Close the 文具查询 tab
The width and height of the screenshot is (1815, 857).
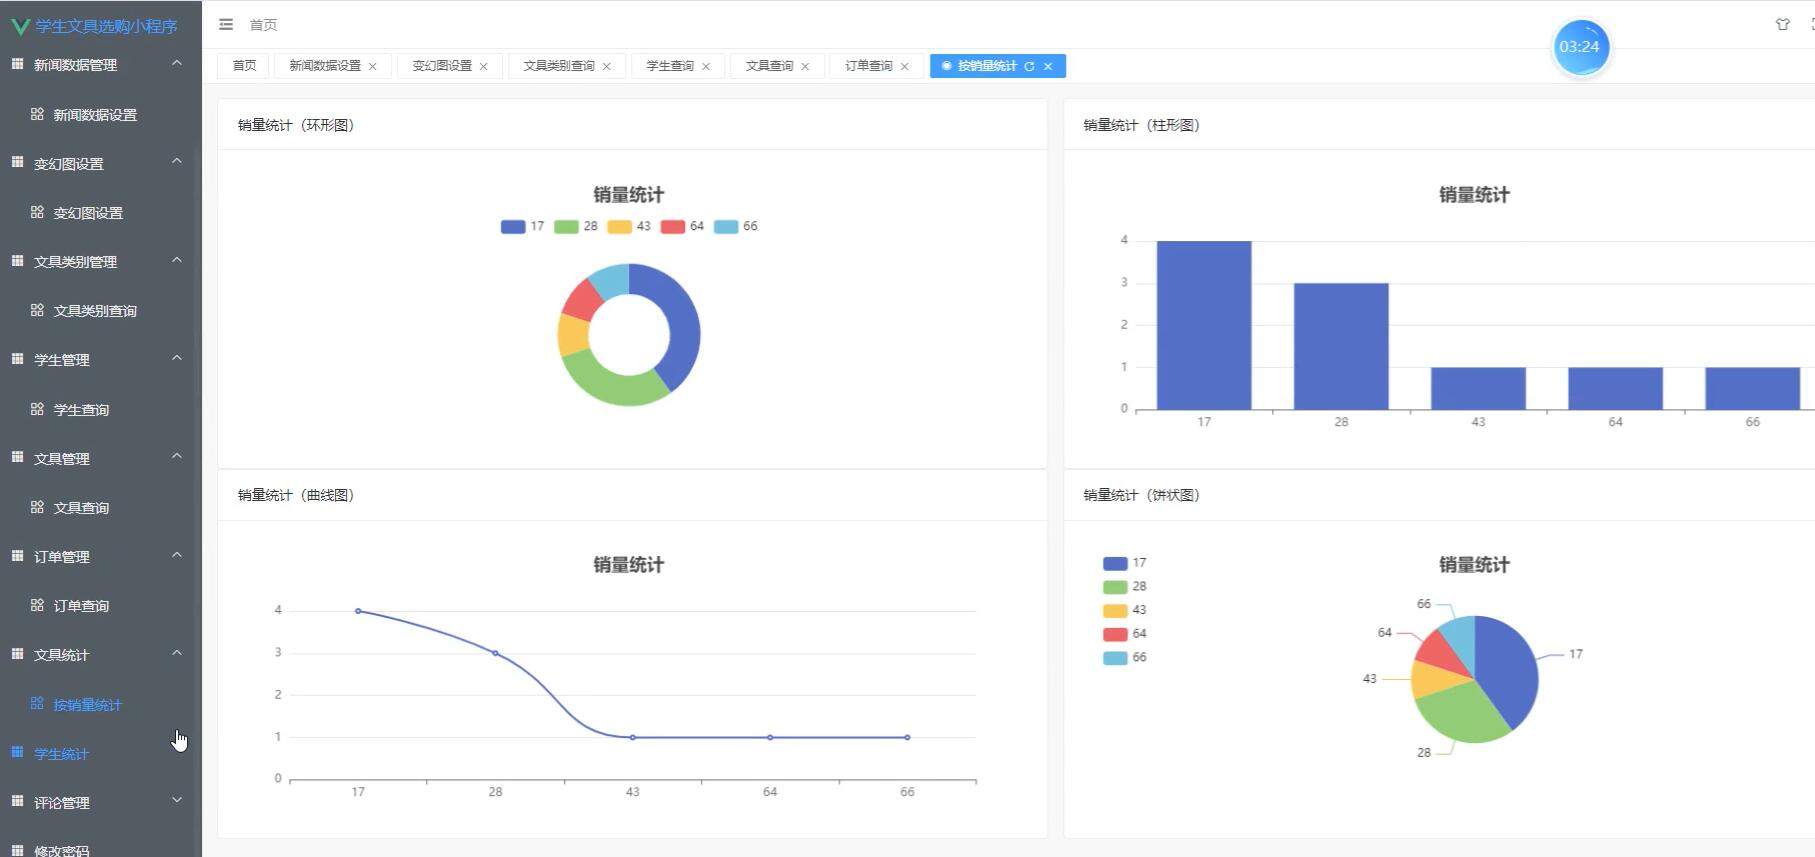click(x=805, y=66)
